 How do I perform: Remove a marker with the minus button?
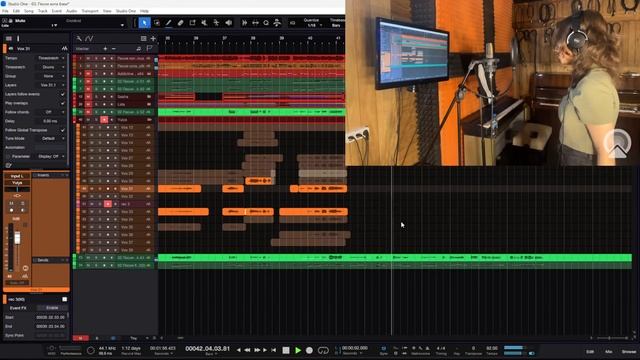(113, 49)
